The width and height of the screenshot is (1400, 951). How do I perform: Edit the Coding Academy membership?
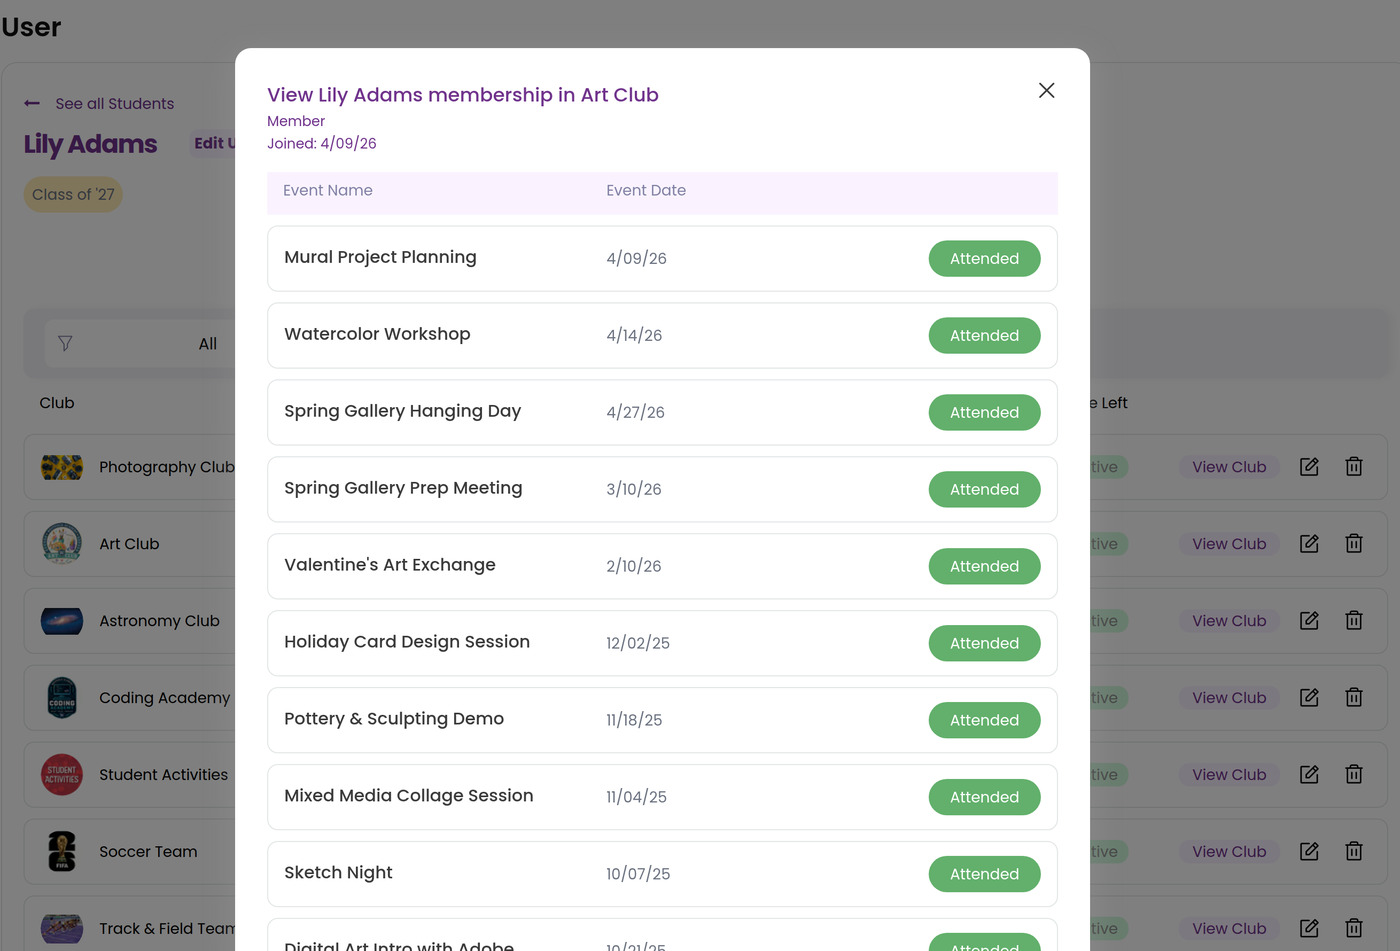pos(1309,697)
